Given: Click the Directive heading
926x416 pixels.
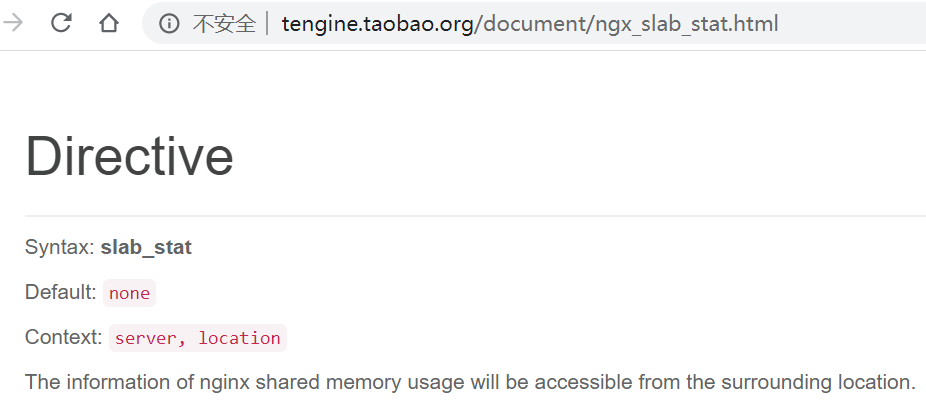Looking at the screenshot, I should coord(129,156).
